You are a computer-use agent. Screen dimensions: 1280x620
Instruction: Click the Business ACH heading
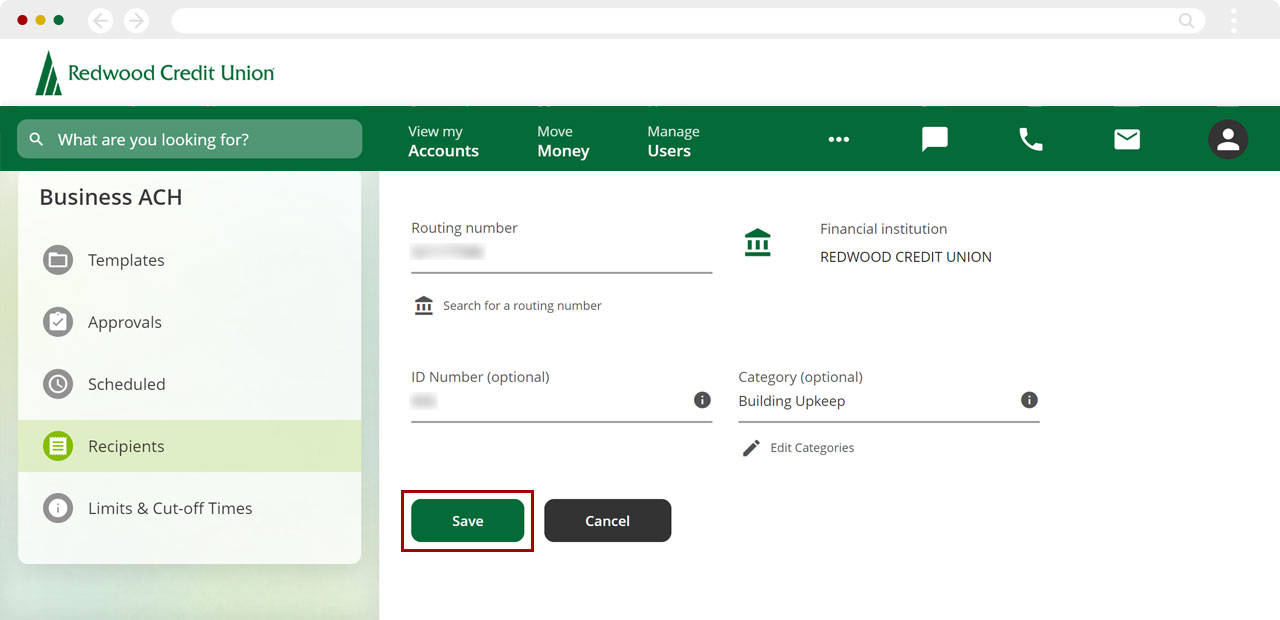coord(111,197)
